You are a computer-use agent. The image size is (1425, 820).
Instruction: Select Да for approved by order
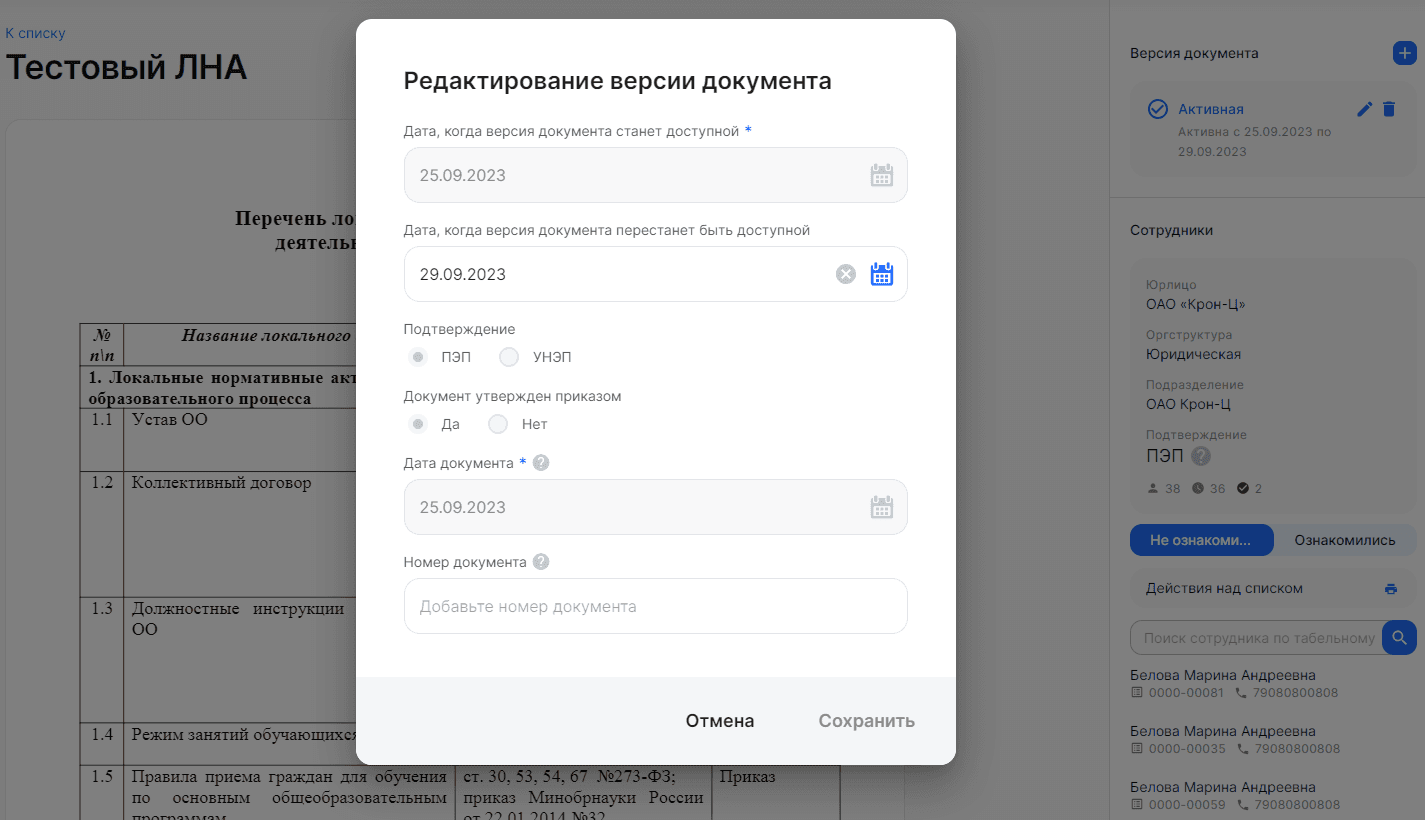point(418,424)
